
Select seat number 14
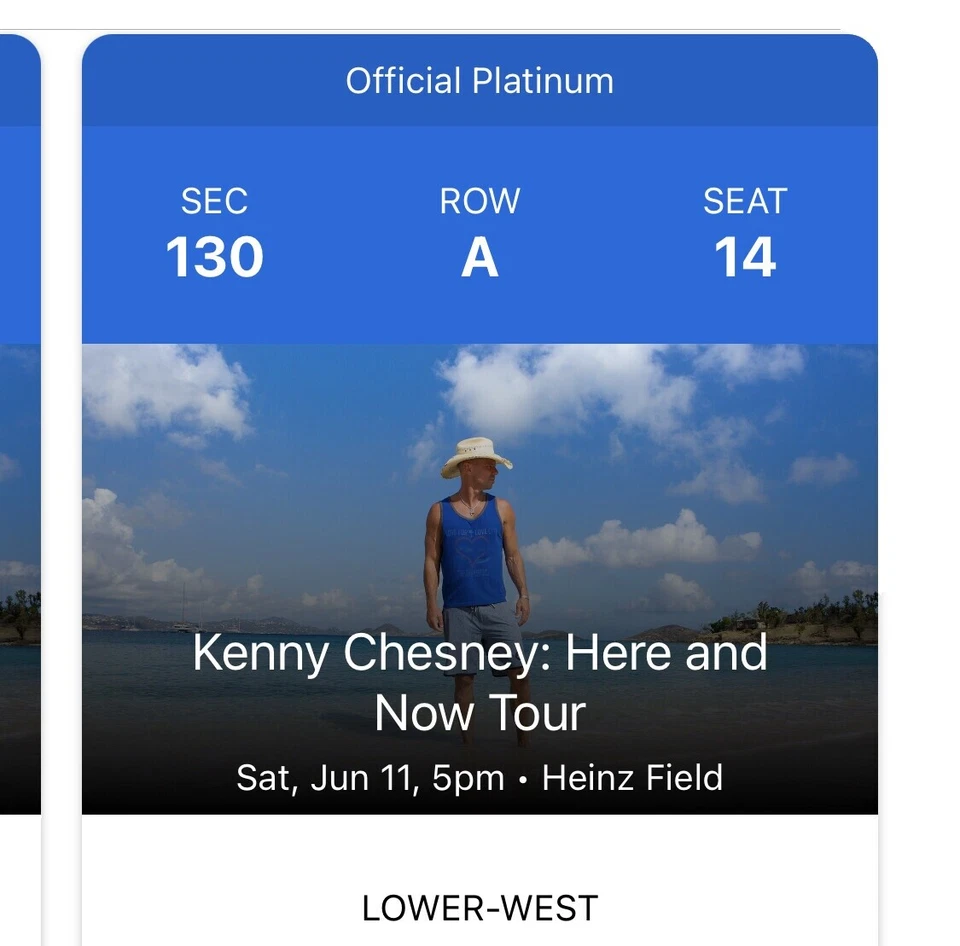745,258
